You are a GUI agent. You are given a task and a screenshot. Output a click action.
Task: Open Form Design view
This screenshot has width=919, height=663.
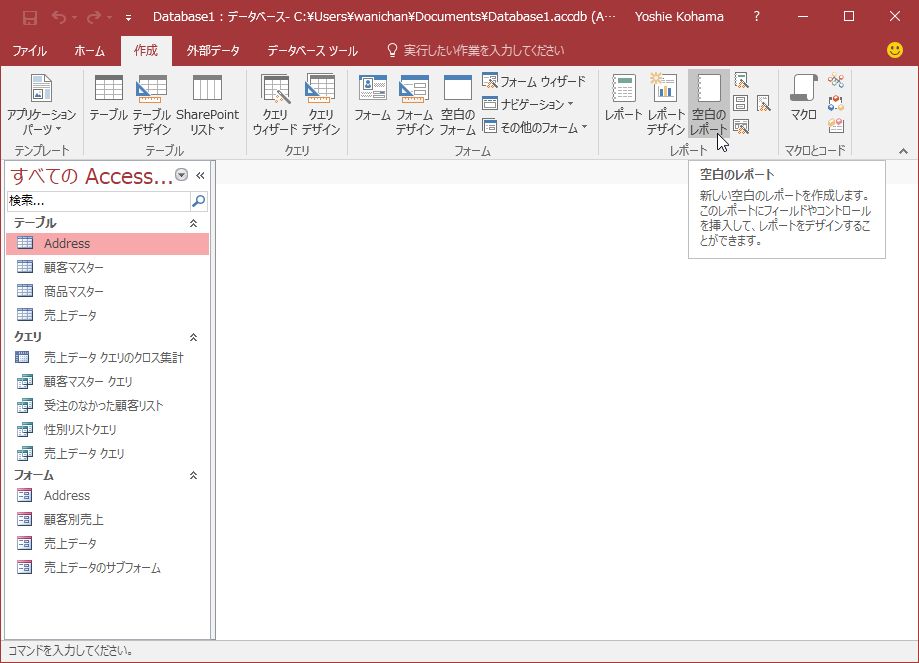tap(414, 105)
